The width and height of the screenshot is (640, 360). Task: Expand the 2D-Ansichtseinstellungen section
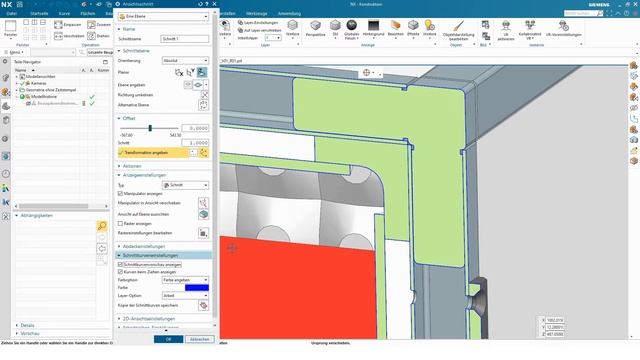click(148, 319)
